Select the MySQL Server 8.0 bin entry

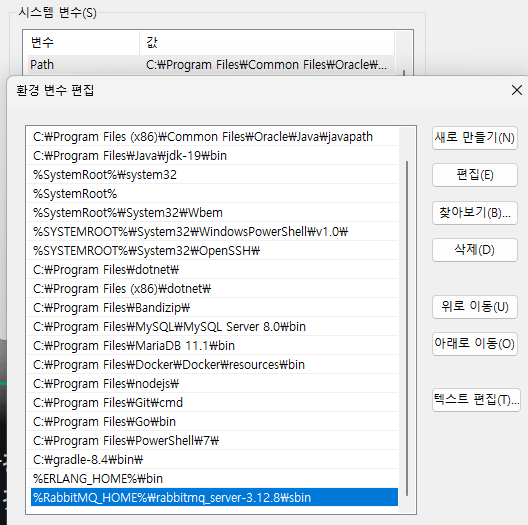point(212,327)
